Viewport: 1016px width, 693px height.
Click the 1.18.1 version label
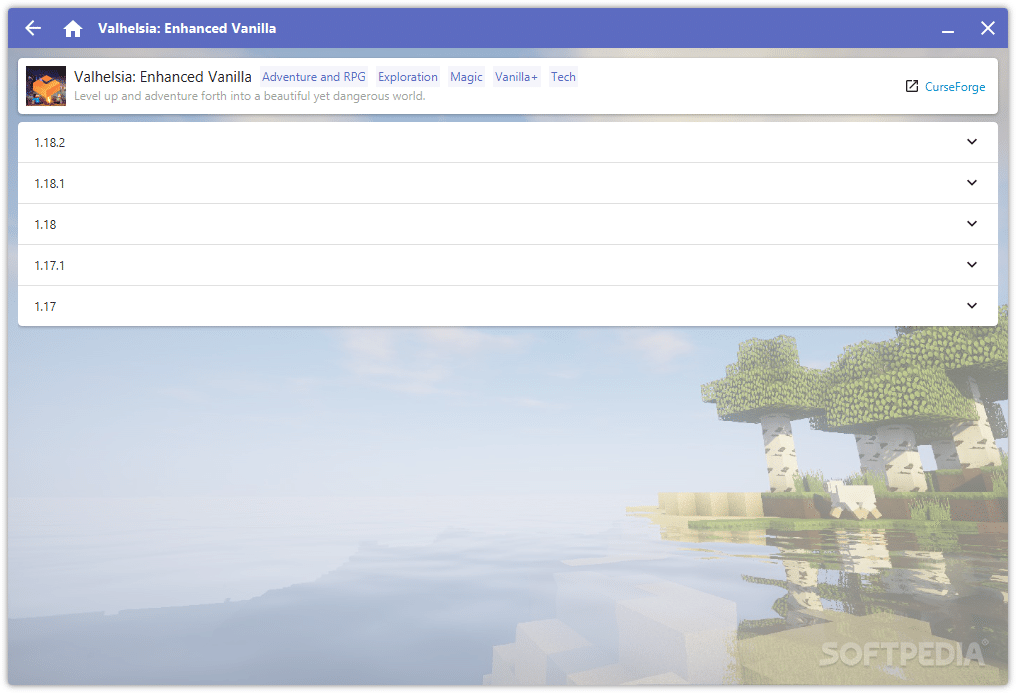[x=49, y=184]
